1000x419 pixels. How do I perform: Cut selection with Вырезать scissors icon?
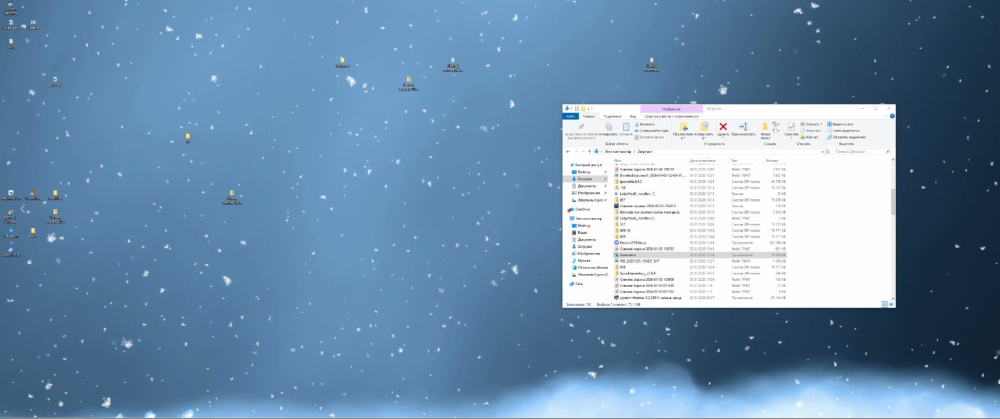point(644,124)
